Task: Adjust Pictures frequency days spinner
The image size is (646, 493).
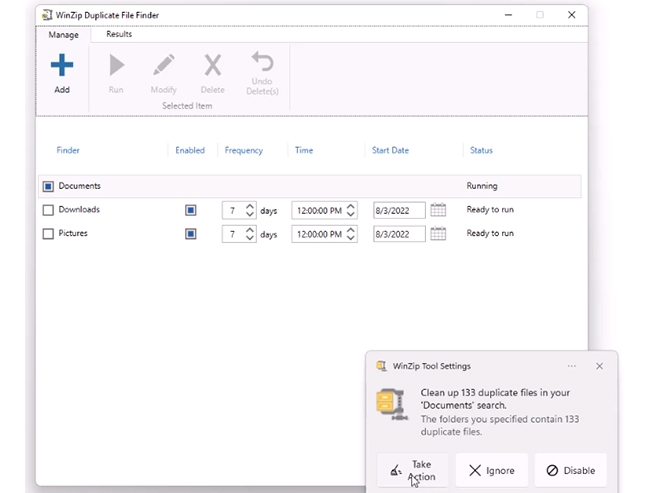Action: click(250, 234)
